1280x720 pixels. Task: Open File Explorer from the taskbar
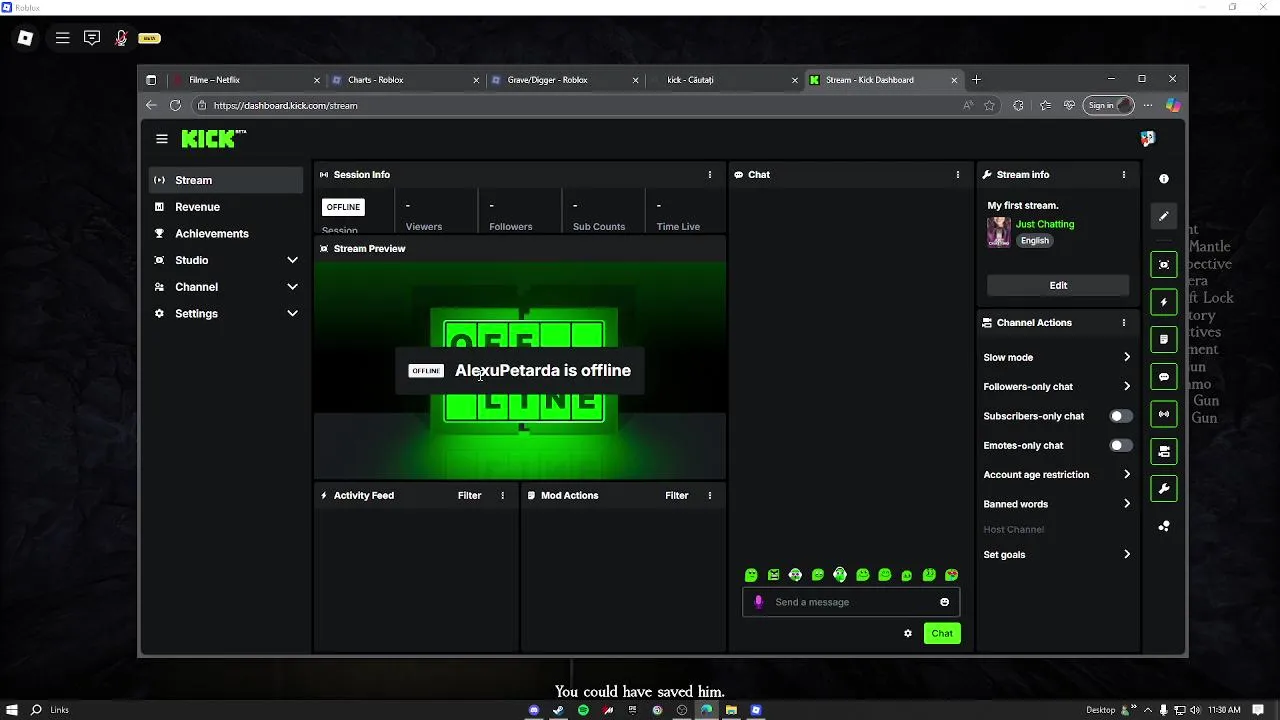(731, 710)
